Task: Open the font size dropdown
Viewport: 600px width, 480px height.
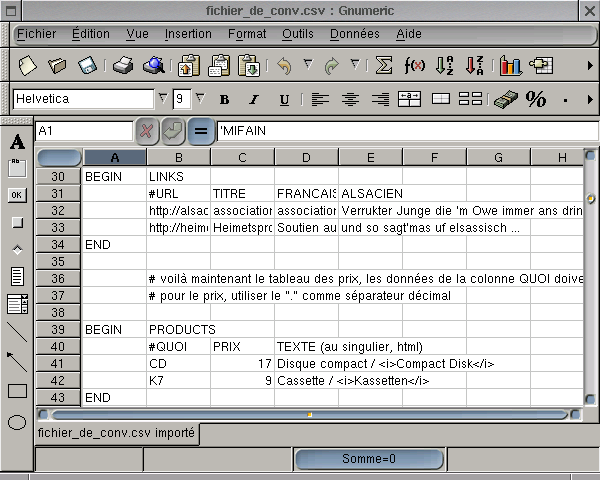Action: pos(199,98)
